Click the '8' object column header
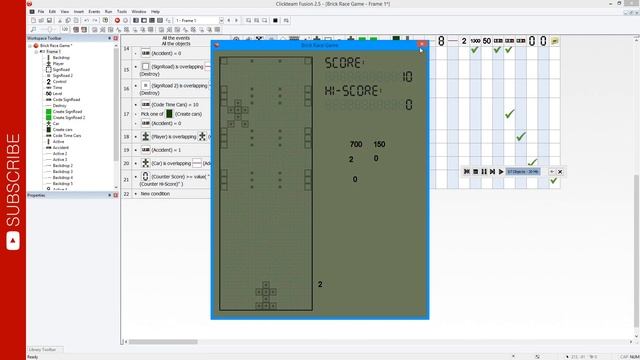 pos(441,41)
